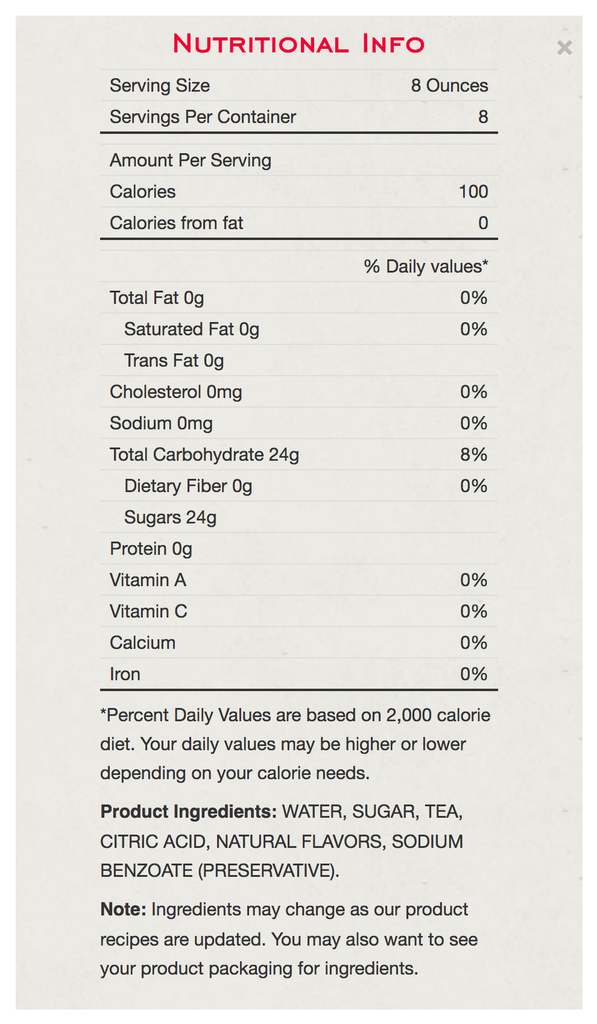This screenshot has width=597, height=1024.
Task: Click the Dietary Fiber 0g row
Action: [298, 486]
